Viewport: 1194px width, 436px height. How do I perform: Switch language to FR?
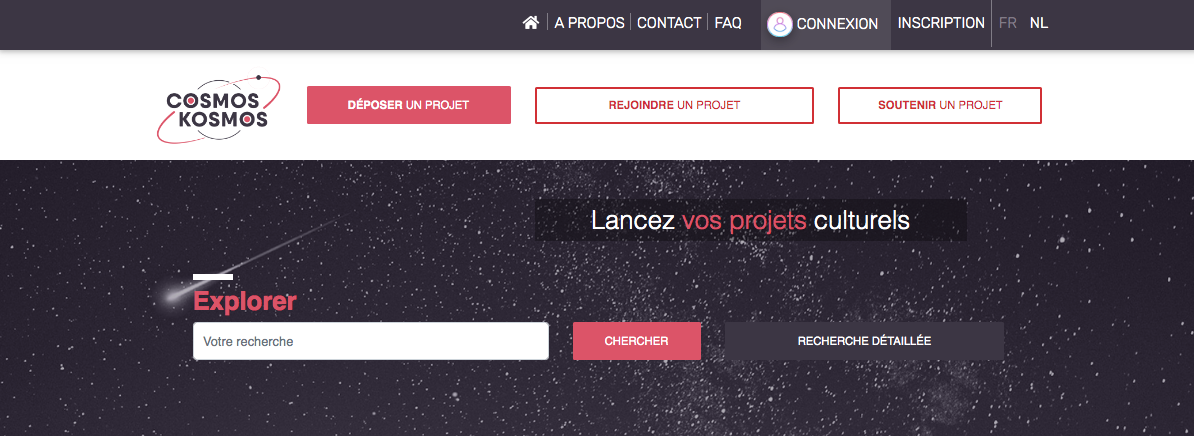(x=1007, y=23)
